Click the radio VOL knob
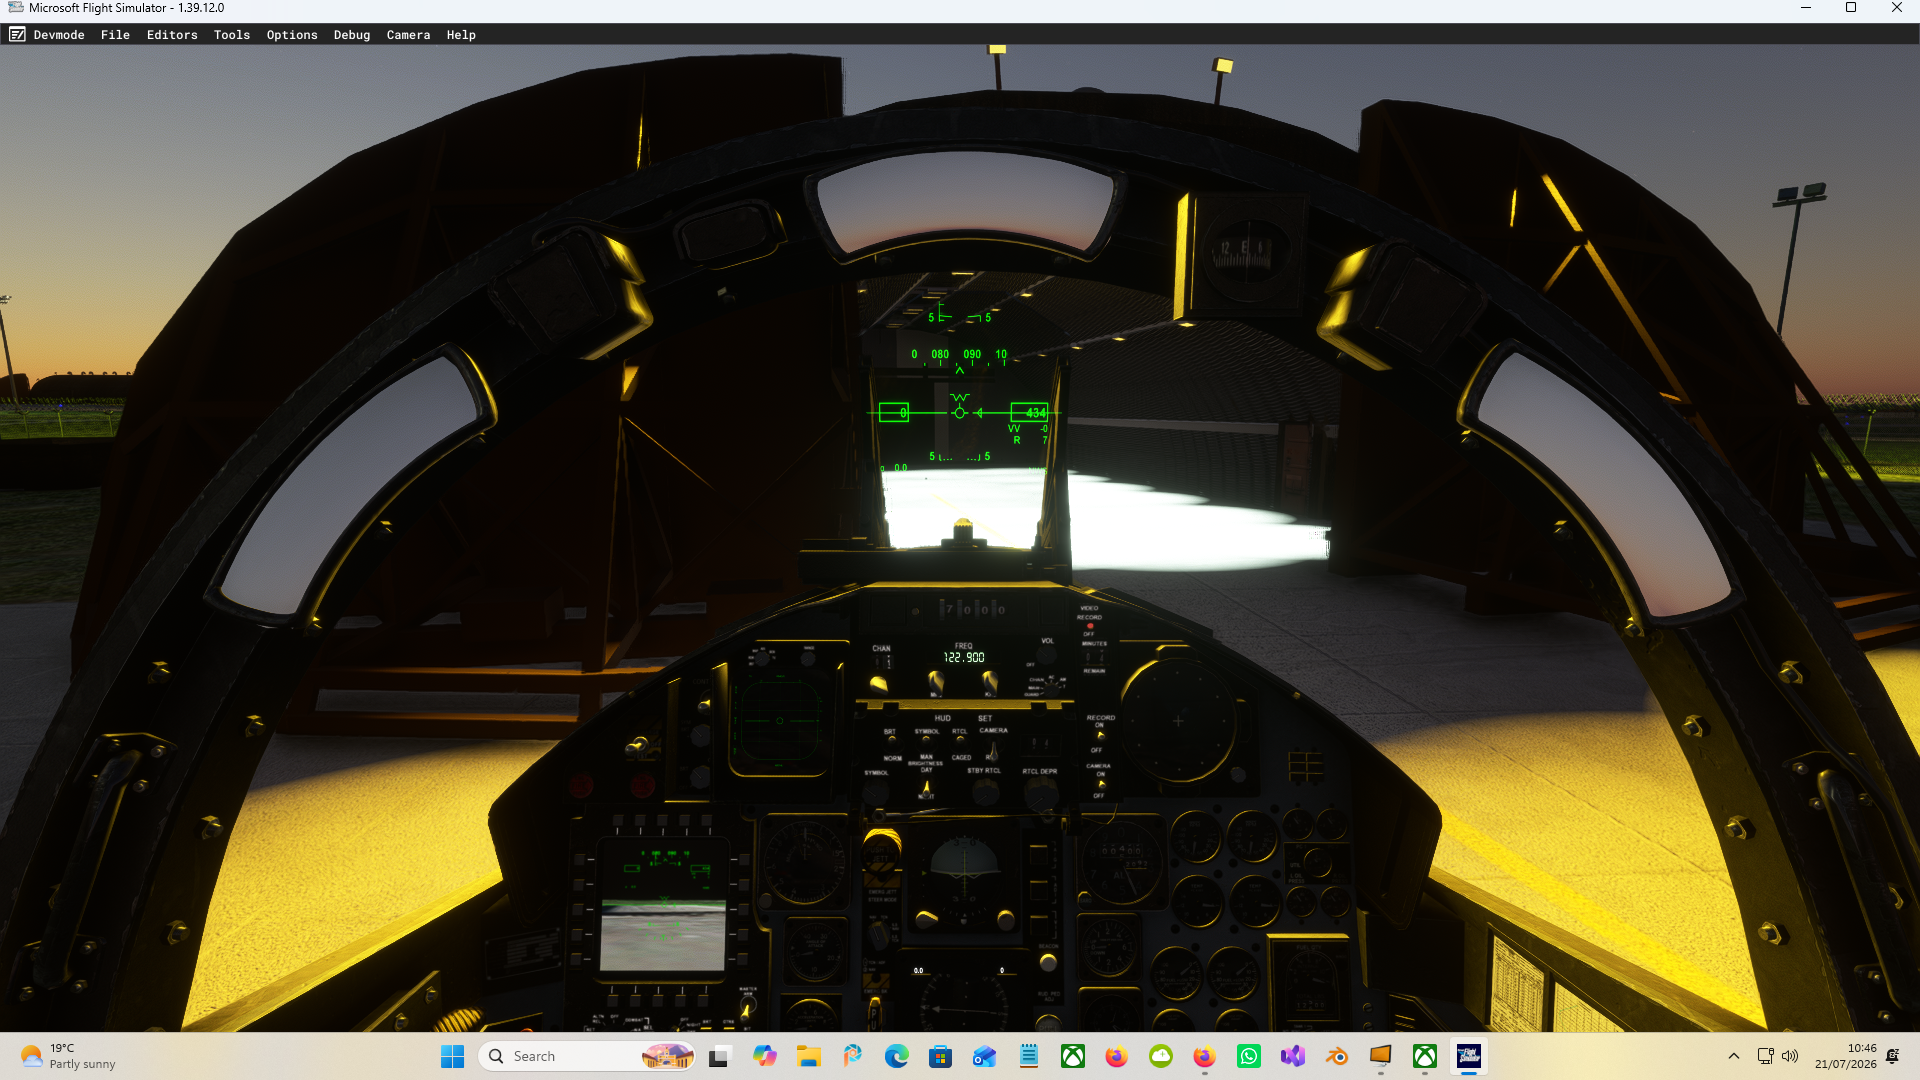The image size is (1920, 1080). [1046, 656]
